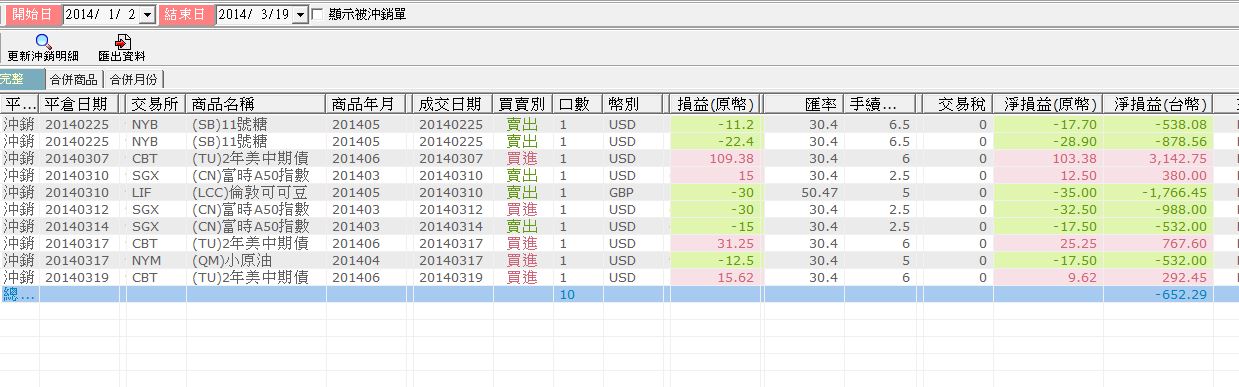1239x387 pixels.
Task: Switch to the 合併月份 tab
Action: (134, 79)
